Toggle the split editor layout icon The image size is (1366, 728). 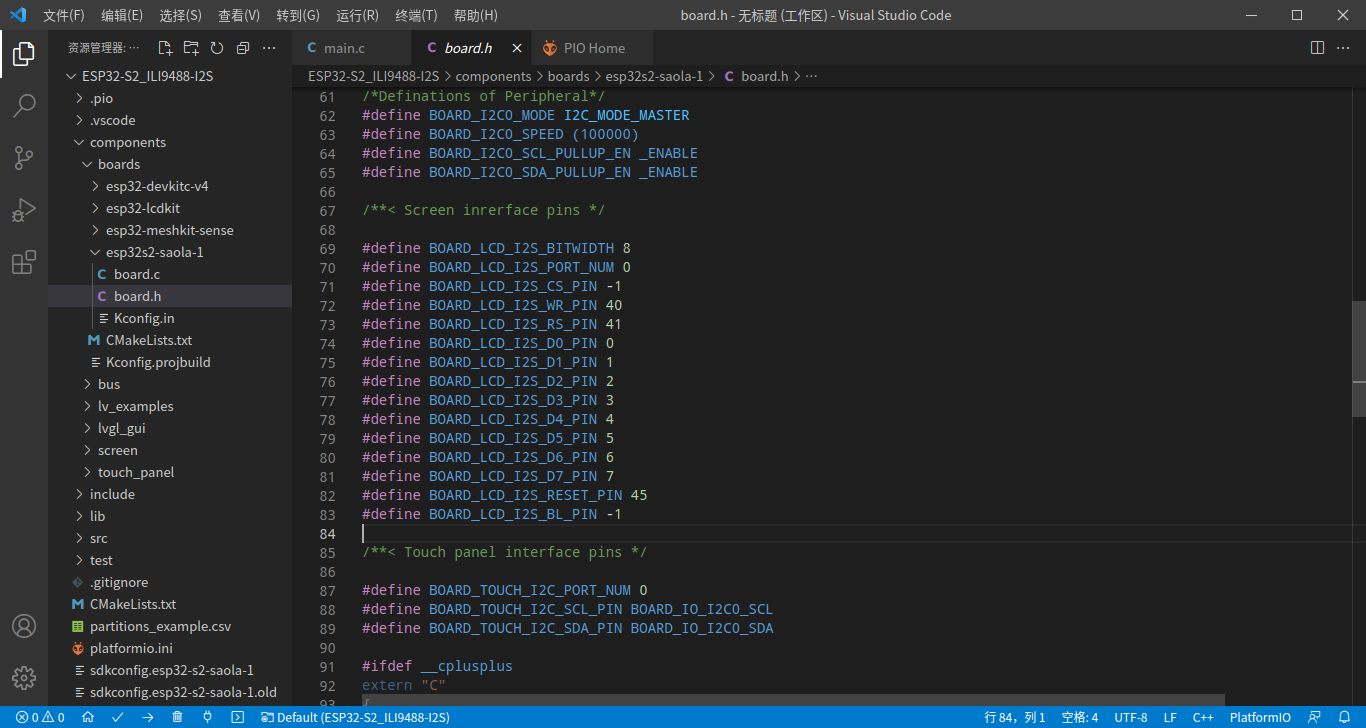pyautogui.click(x=1316, y=47)
